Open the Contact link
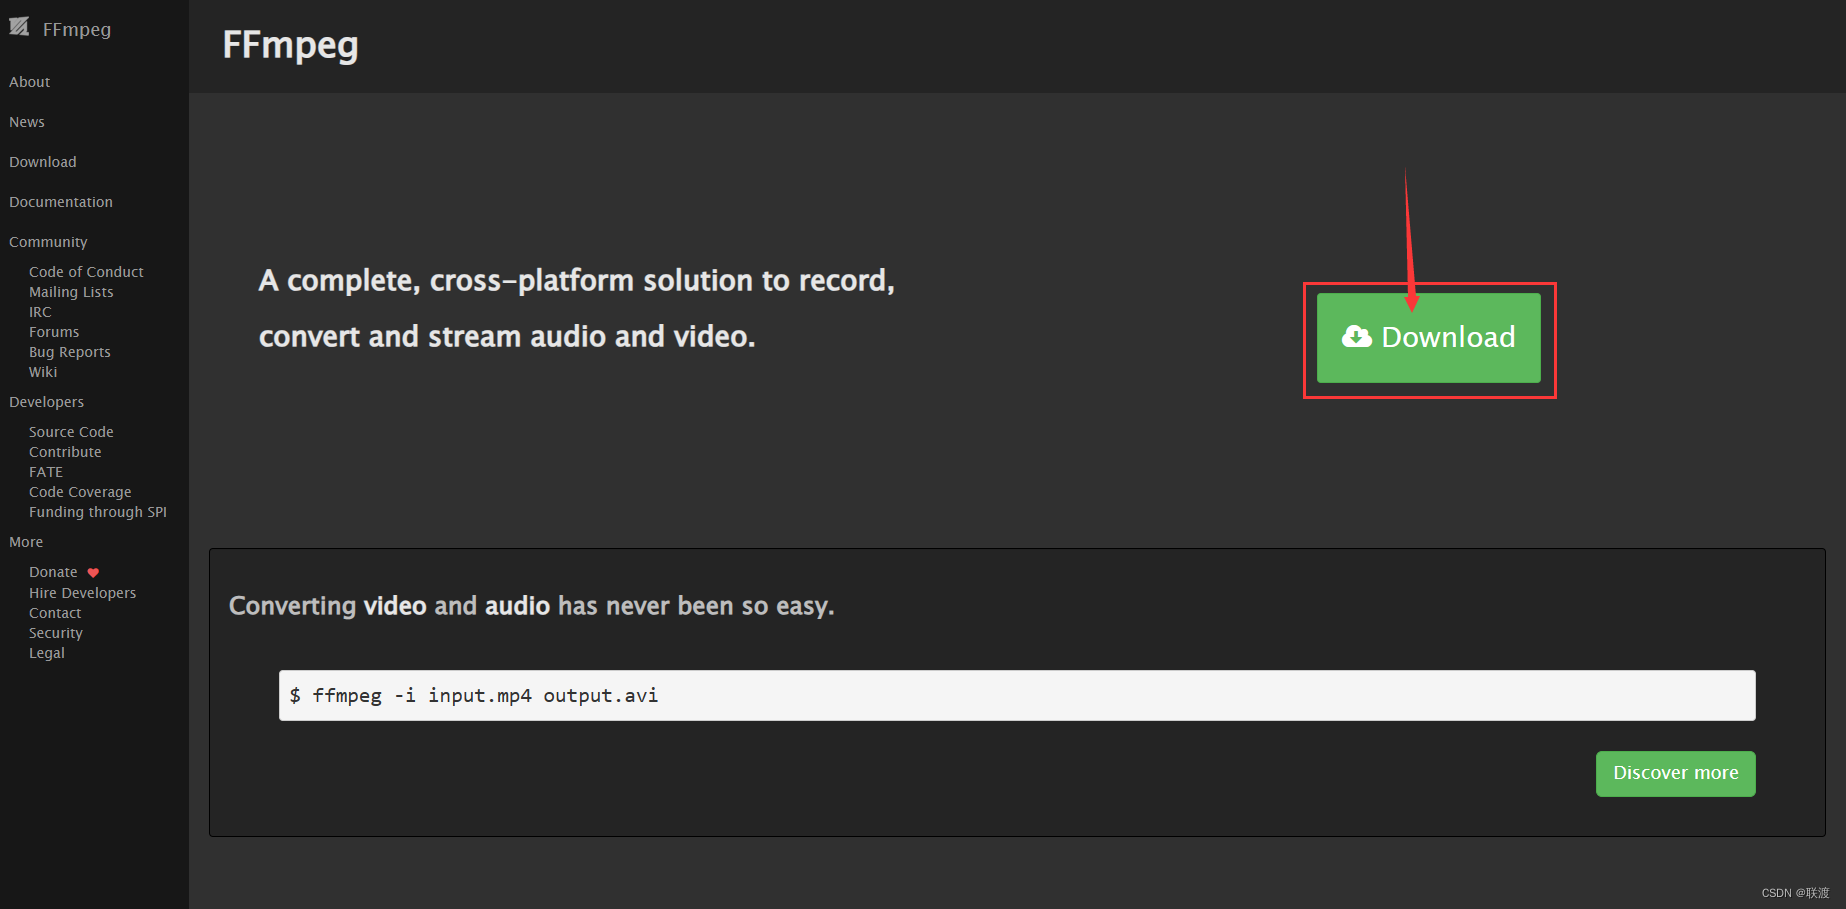 (55, 613)
